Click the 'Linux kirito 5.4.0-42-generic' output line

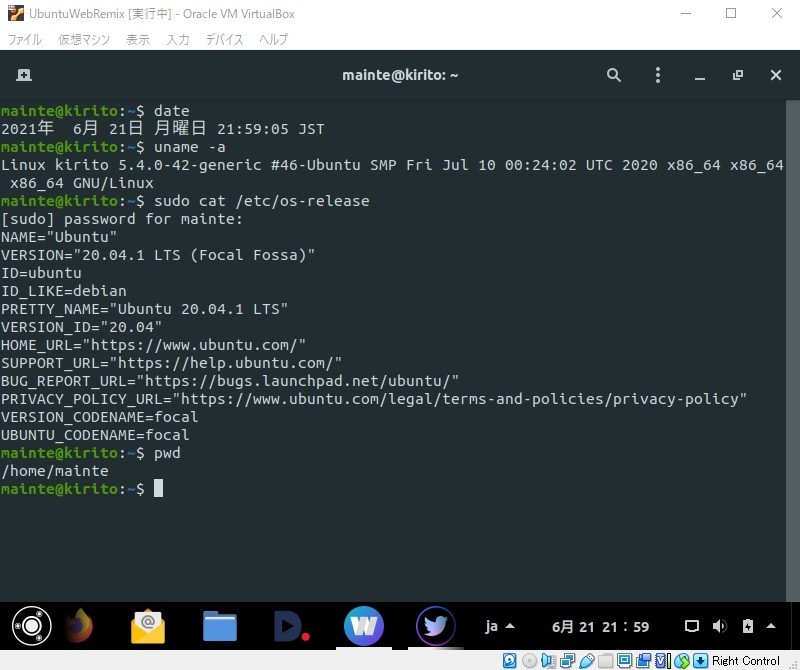pyautogui.click(x=392, y=173)
